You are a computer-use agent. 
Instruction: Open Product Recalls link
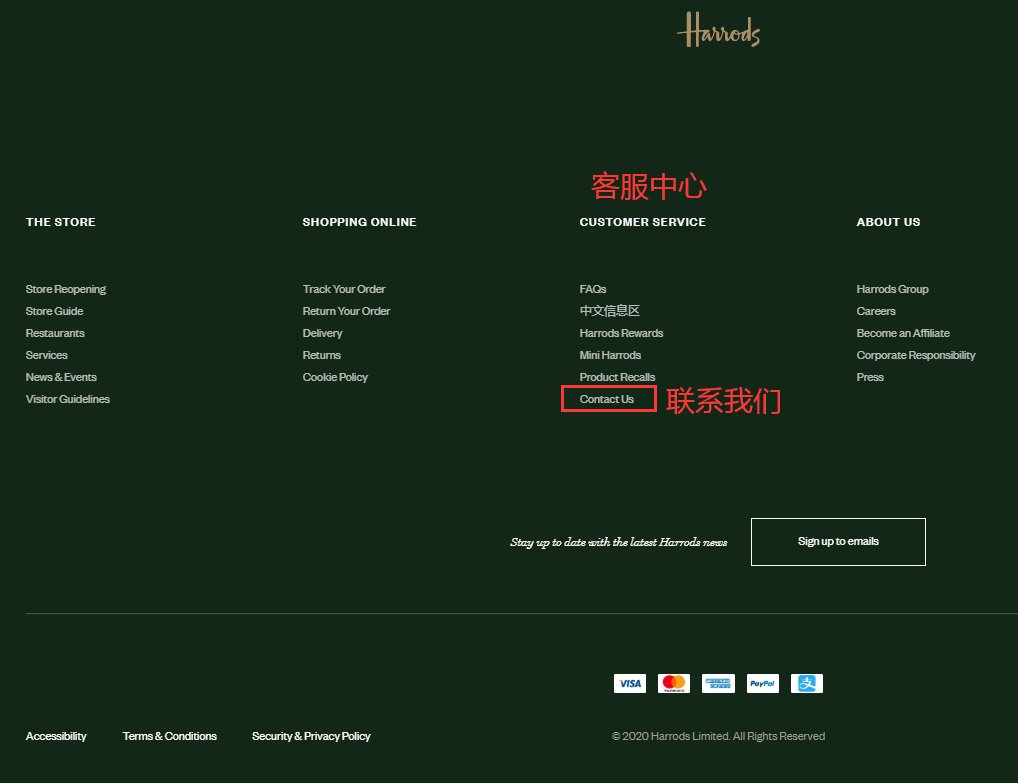click(x=617, y=377)
